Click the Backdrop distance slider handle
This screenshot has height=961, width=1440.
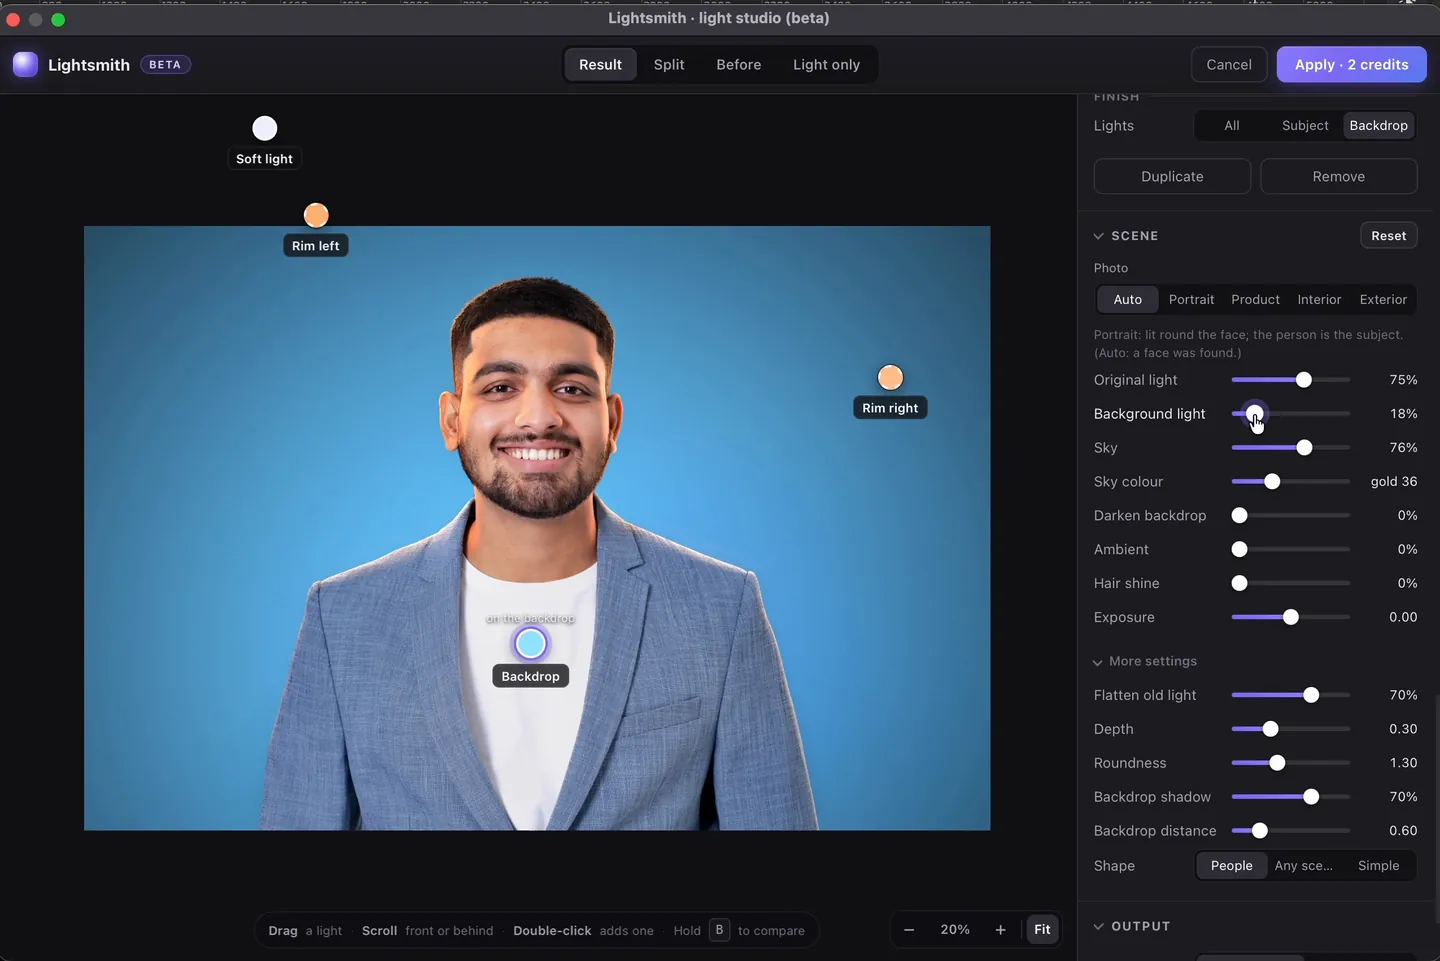pyautogui.click(x=1260, y=831)
